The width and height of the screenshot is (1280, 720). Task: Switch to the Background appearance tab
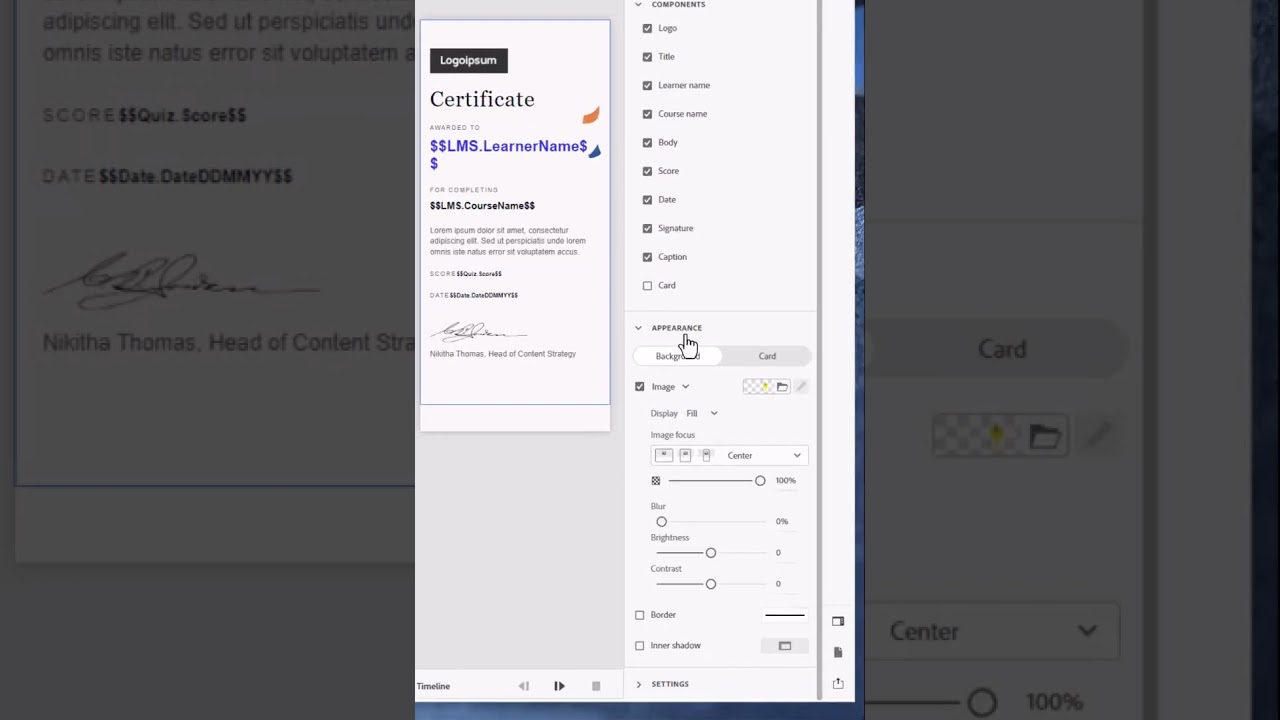678,356
